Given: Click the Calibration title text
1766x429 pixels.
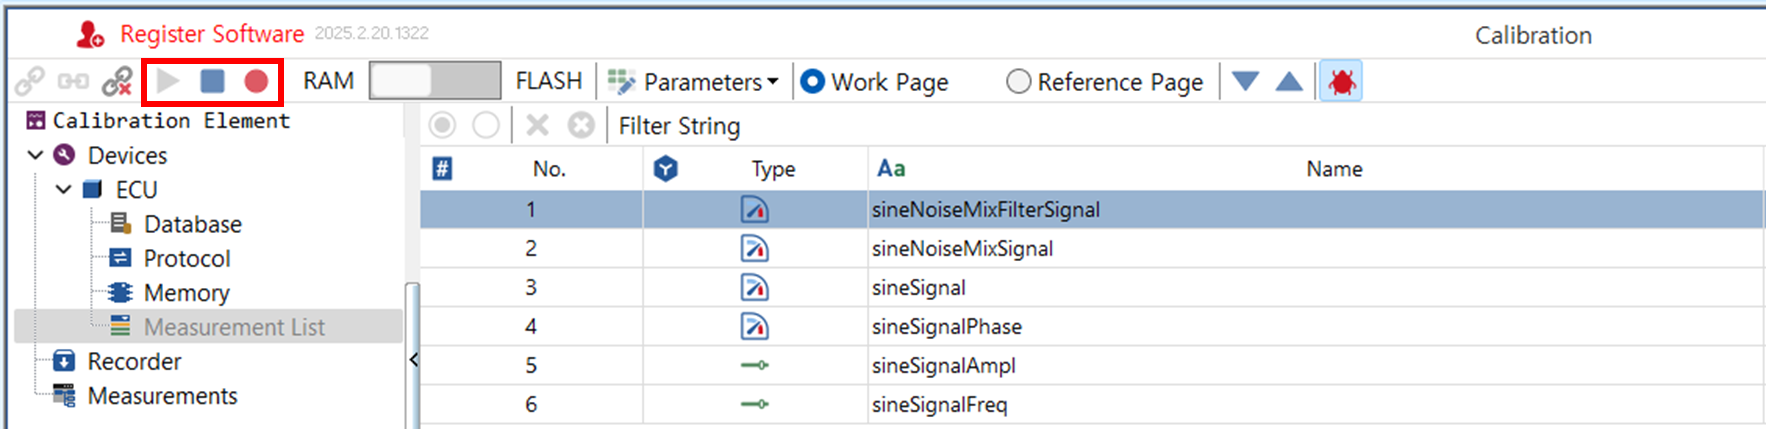Looking at the screenshot, I should (1533, 35).
